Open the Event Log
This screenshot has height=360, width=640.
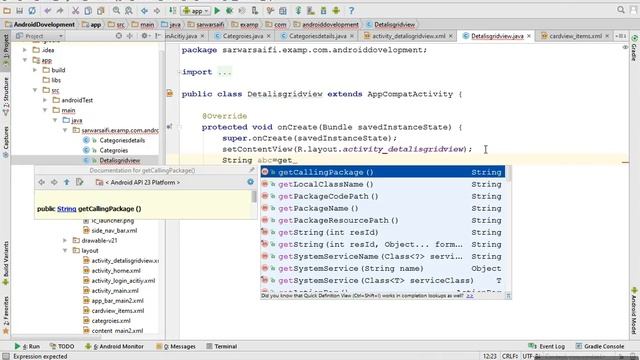pyautogui.click(x=547, y=346)
